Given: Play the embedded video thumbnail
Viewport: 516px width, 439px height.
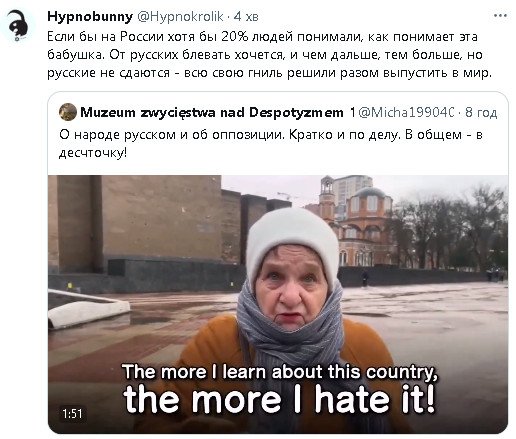Looking at the screenshot, I should (x=278, y=304).
